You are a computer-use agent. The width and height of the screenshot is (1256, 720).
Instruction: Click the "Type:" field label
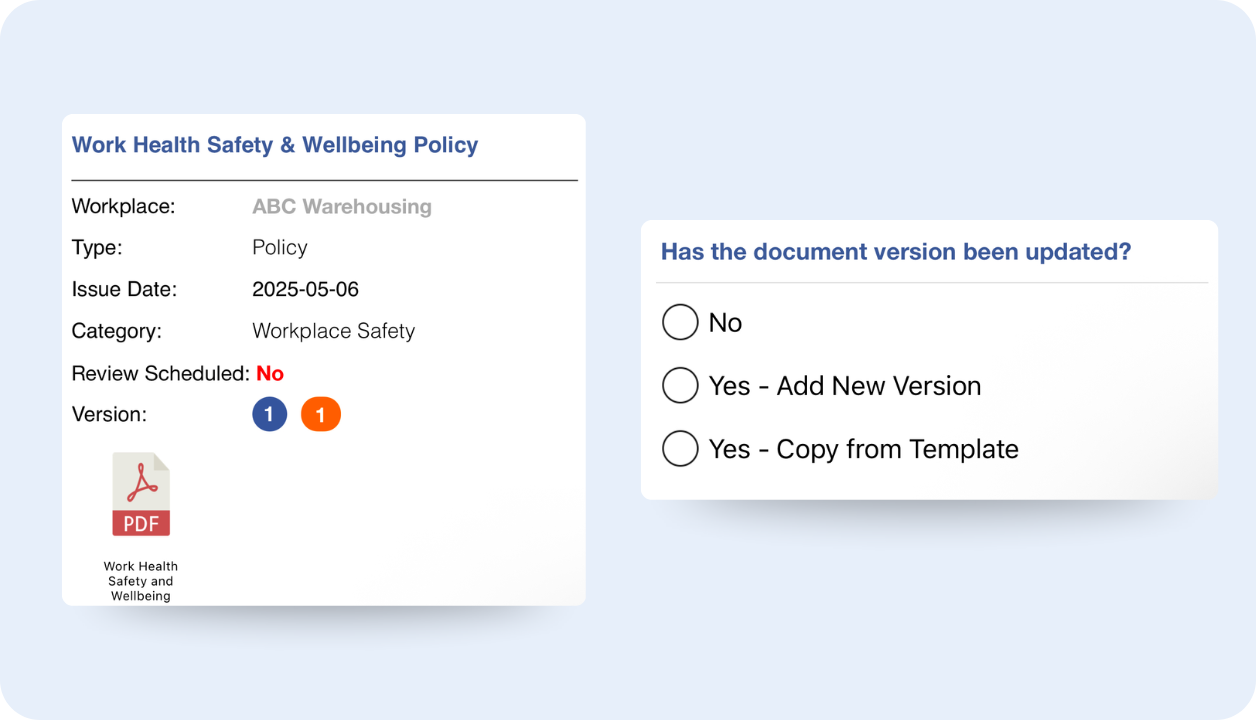[97, 248]
